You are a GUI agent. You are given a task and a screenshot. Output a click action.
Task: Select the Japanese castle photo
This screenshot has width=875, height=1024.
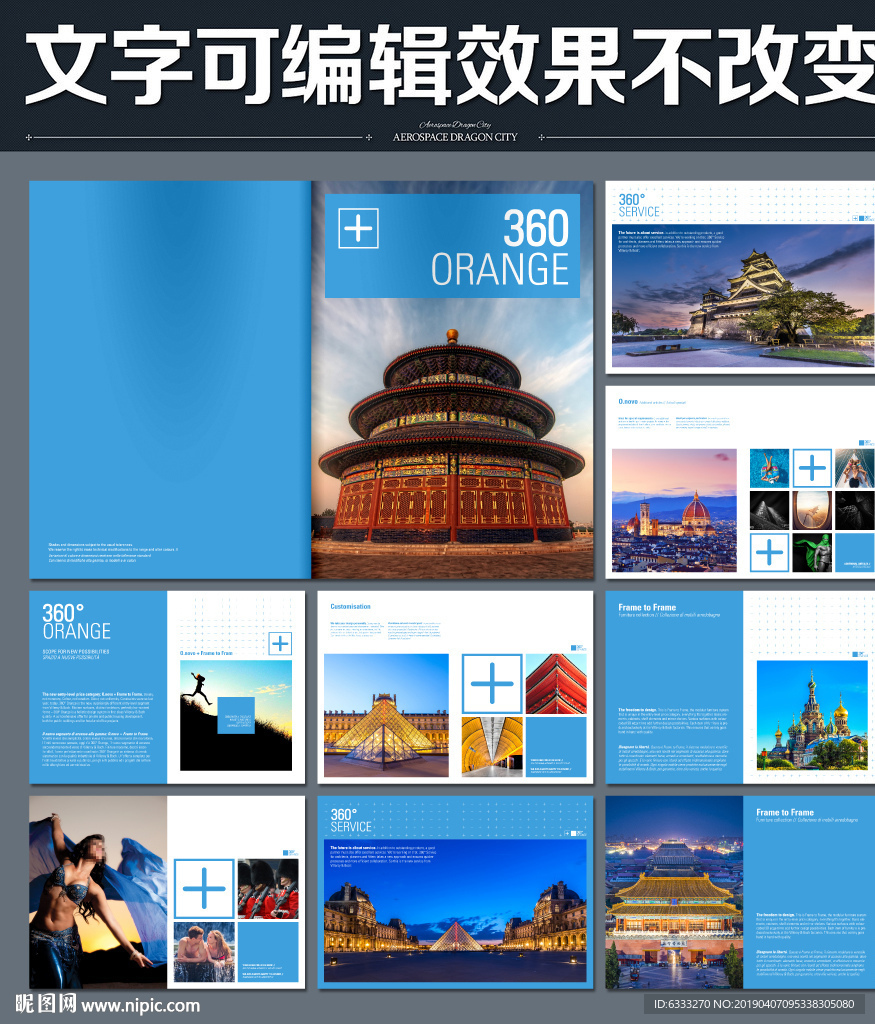point(743,296)
